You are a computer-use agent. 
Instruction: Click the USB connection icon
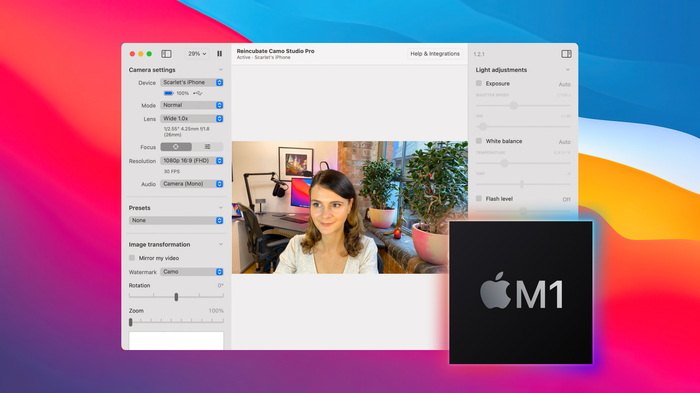(198, 93)
